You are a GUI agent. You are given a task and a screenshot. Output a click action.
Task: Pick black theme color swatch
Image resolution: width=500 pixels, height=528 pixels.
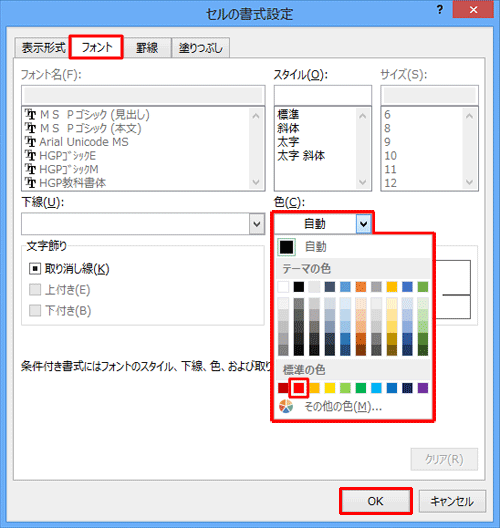click(x=299, y=287)
